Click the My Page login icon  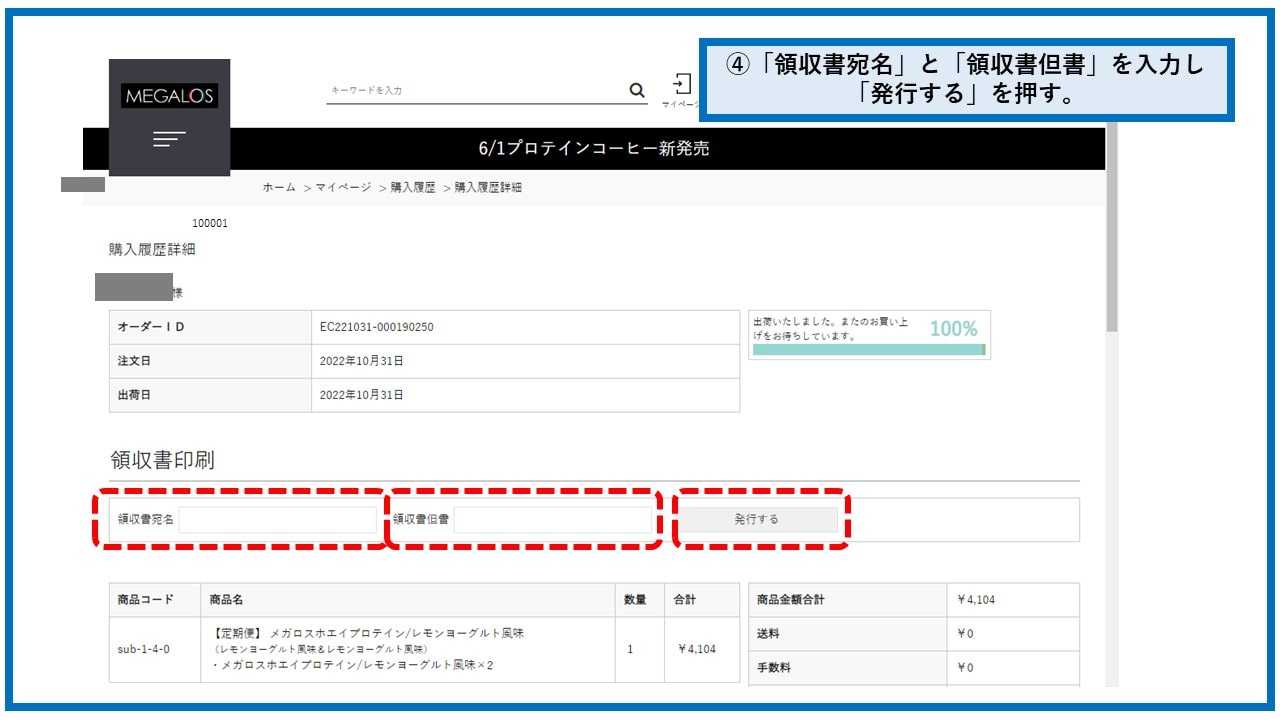point(682,86)
